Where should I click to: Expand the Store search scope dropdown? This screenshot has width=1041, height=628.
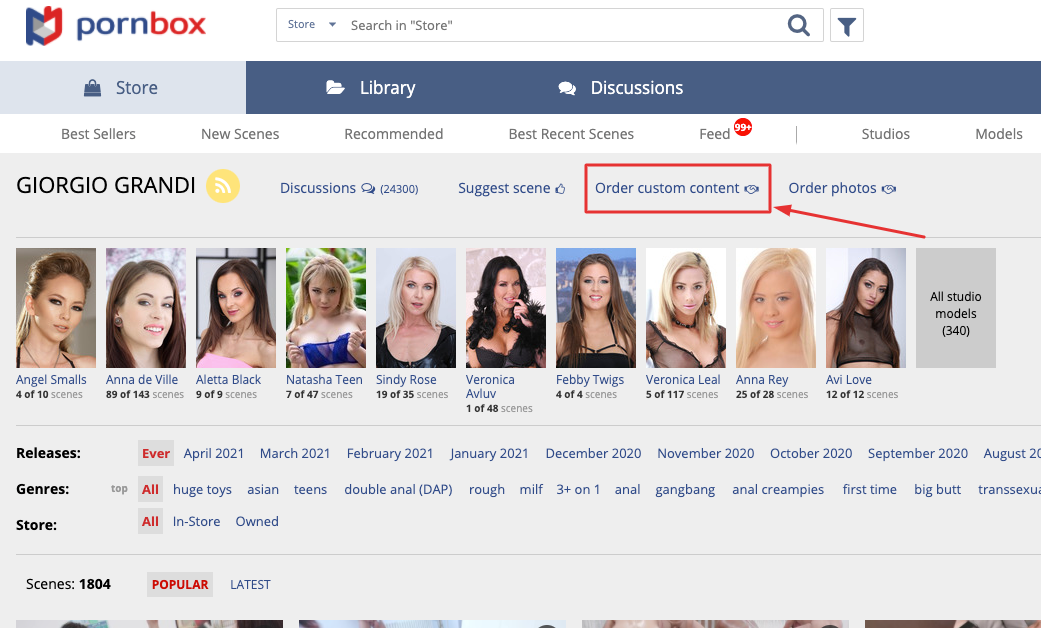312,25
